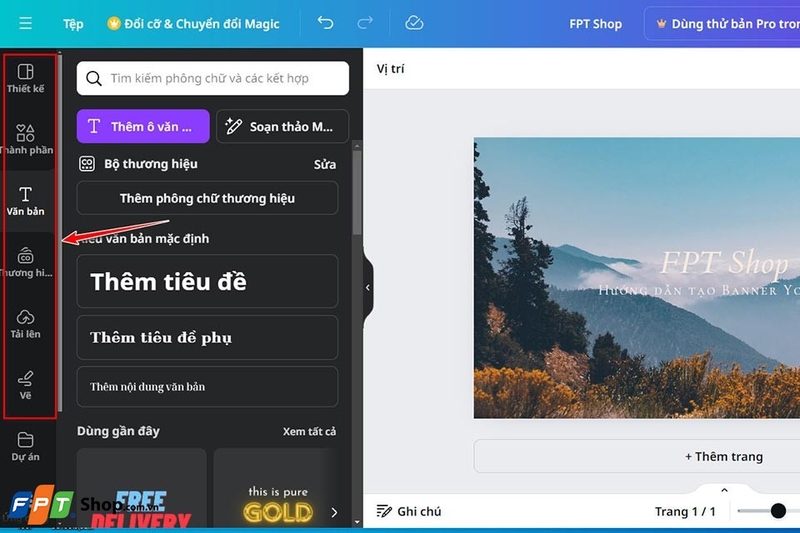Click Sửa link for brand kit
This screenshot has height=533, width=800.
click(325, 164)
